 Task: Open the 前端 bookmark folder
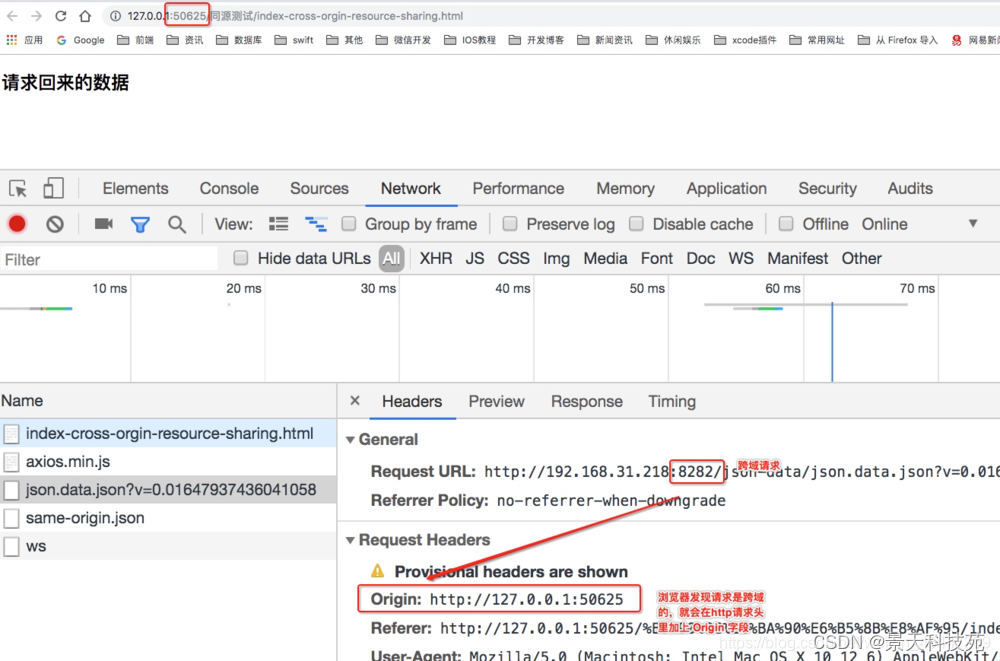(135, 40)
